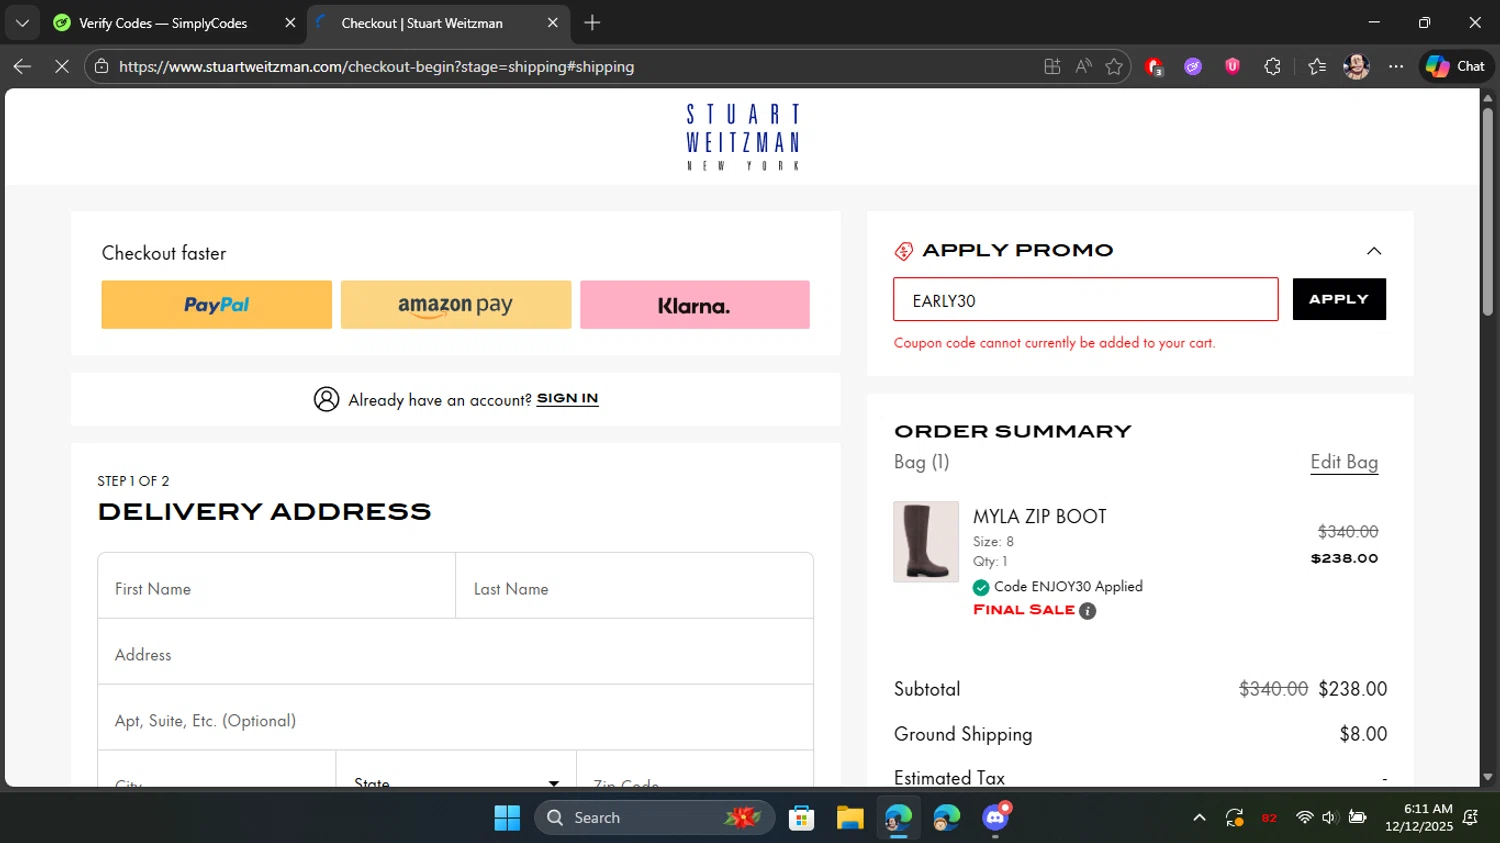Open the split screen icon in address bar
The image size is (1500, 843).
[1052, 67]
